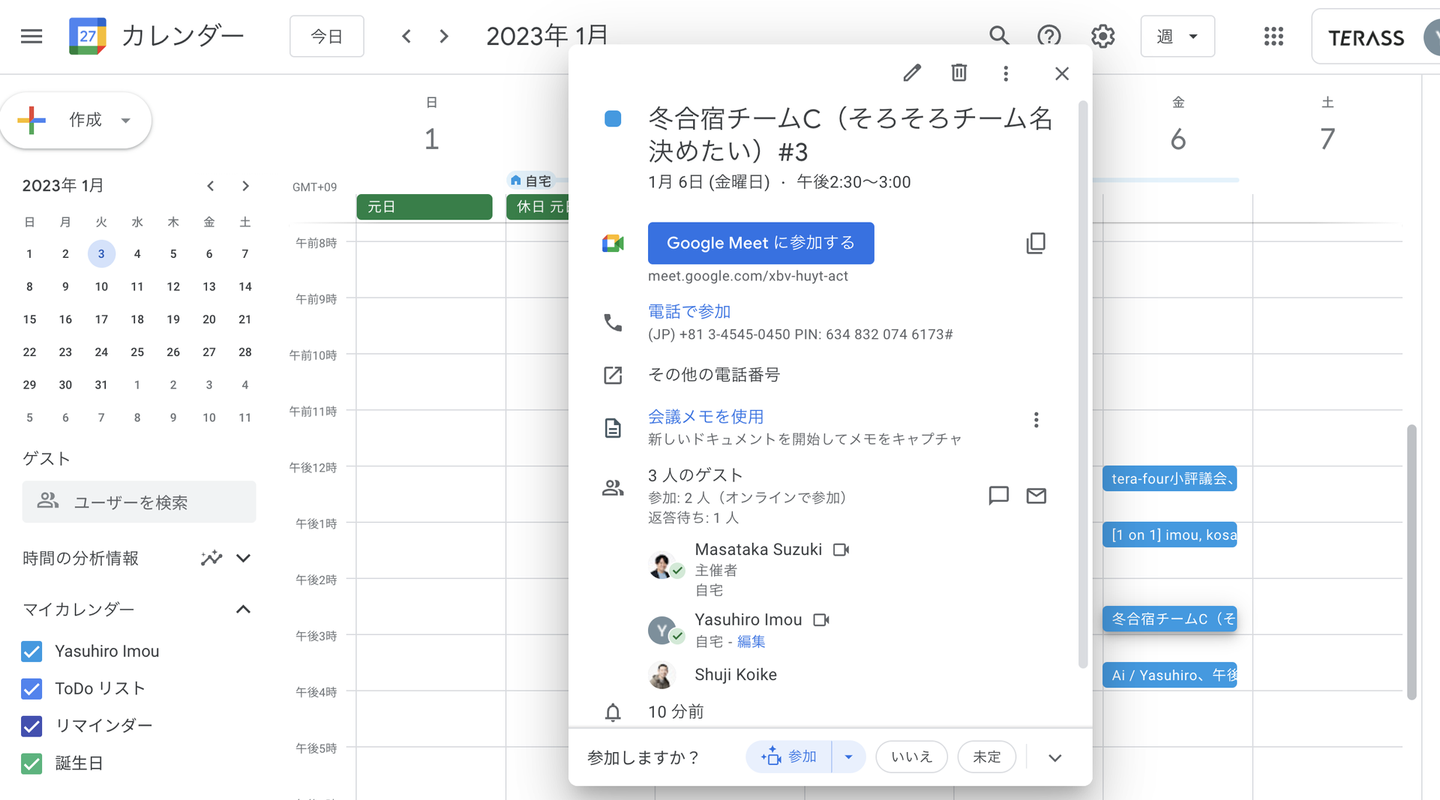1440x800 pixels.
Task: Select Friday 6 column header
Action: 1178,127
